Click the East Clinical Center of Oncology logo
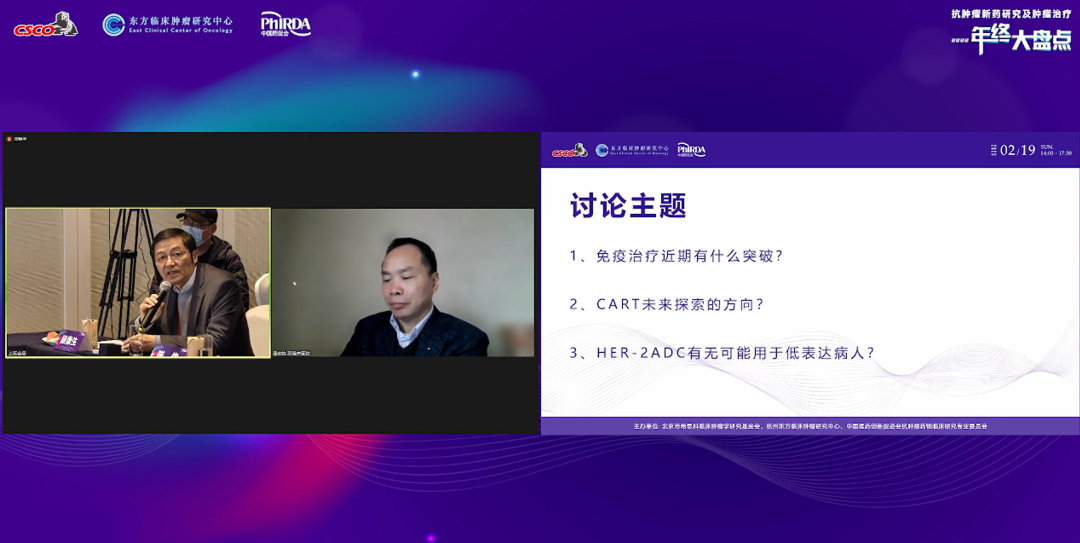The image size is (1080, 543). (x=167, y=25)
